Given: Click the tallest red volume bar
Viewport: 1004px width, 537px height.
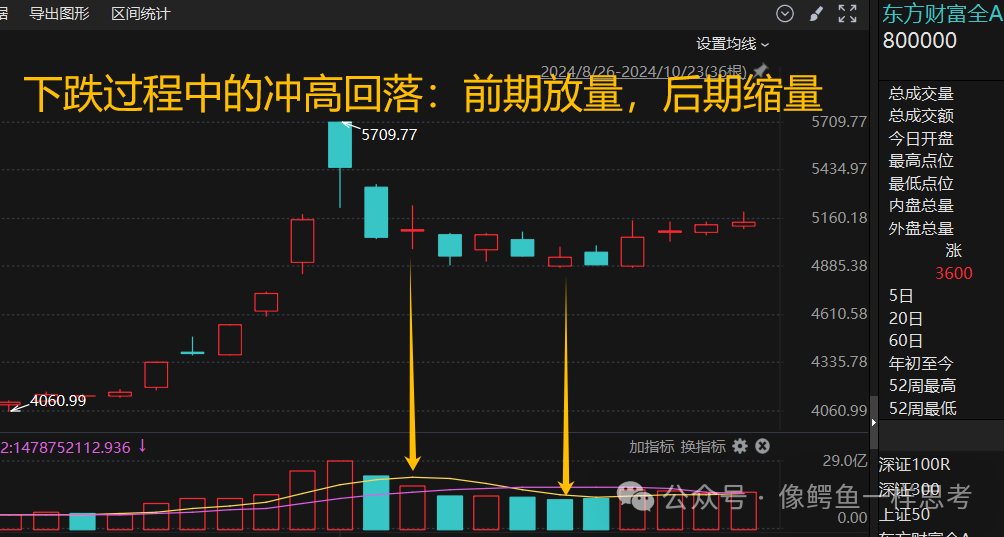Looking at the screenshot, I should click(x=340, y=495).
